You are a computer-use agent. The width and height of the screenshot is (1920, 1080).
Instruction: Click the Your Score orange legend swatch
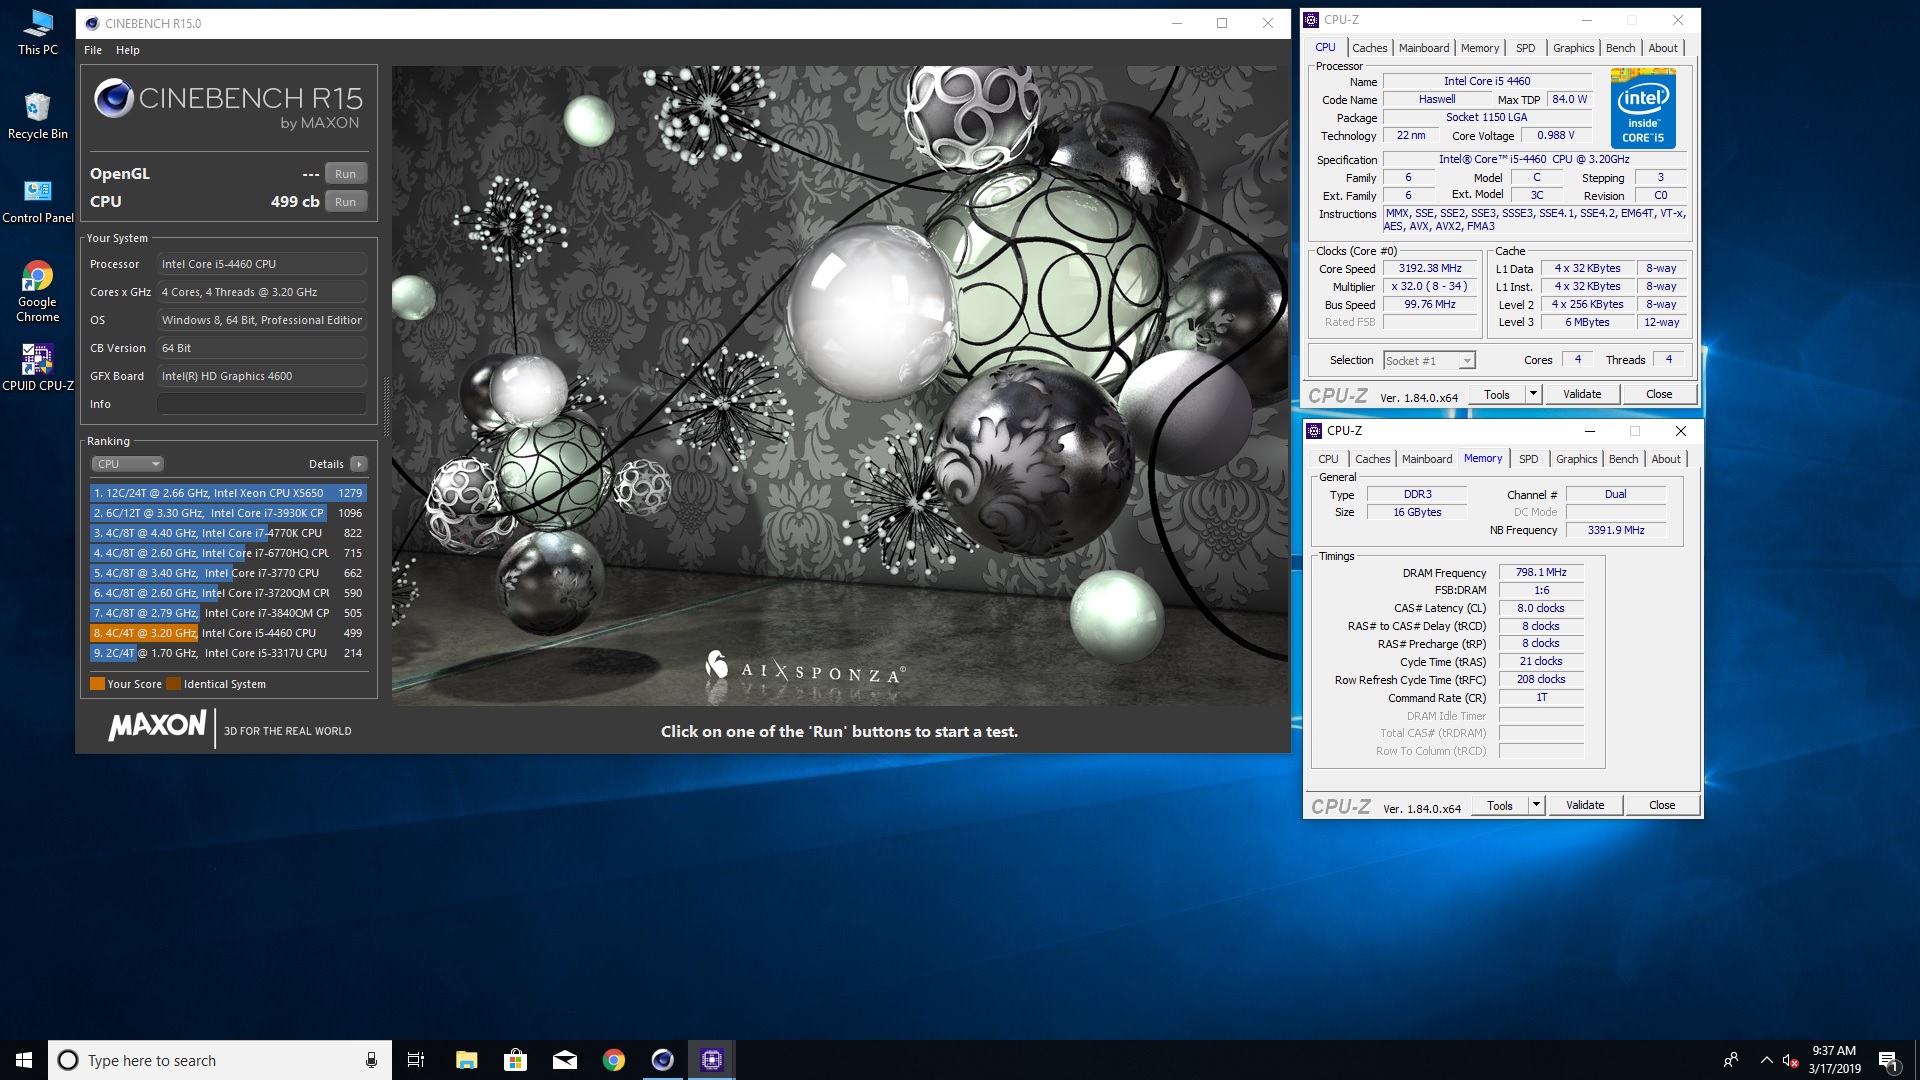97,684
